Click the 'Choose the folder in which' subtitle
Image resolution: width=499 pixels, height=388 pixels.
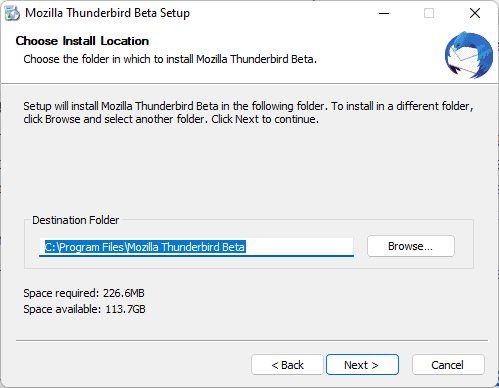pos(170,59)
